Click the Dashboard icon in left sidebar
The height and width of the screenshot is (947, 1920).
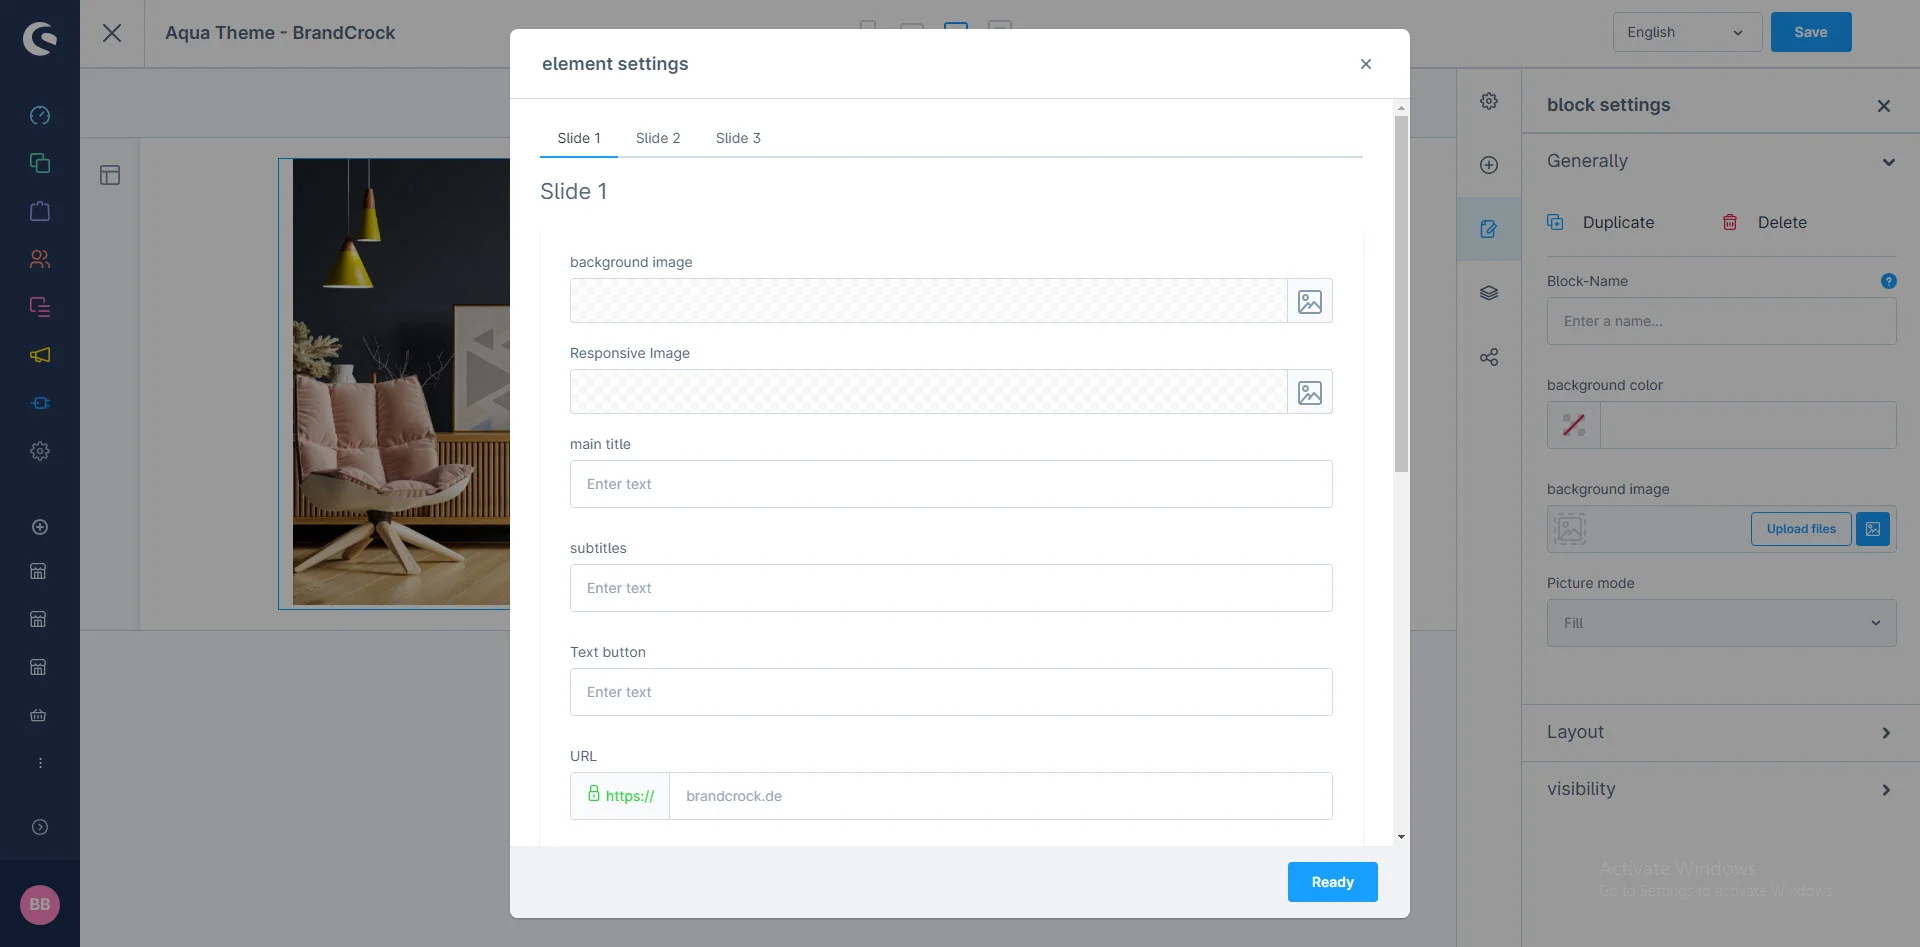coord(40,115)
